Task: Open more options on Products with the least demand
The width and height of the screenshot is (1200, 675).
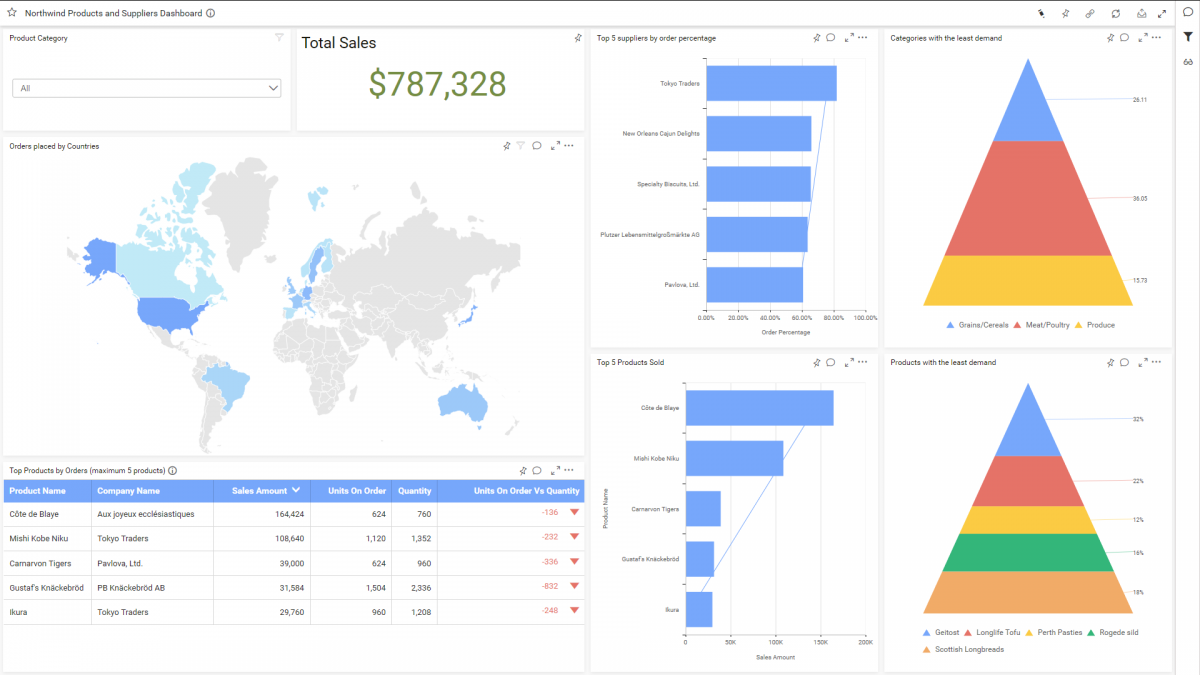Action: click(x=1156, y=362)
